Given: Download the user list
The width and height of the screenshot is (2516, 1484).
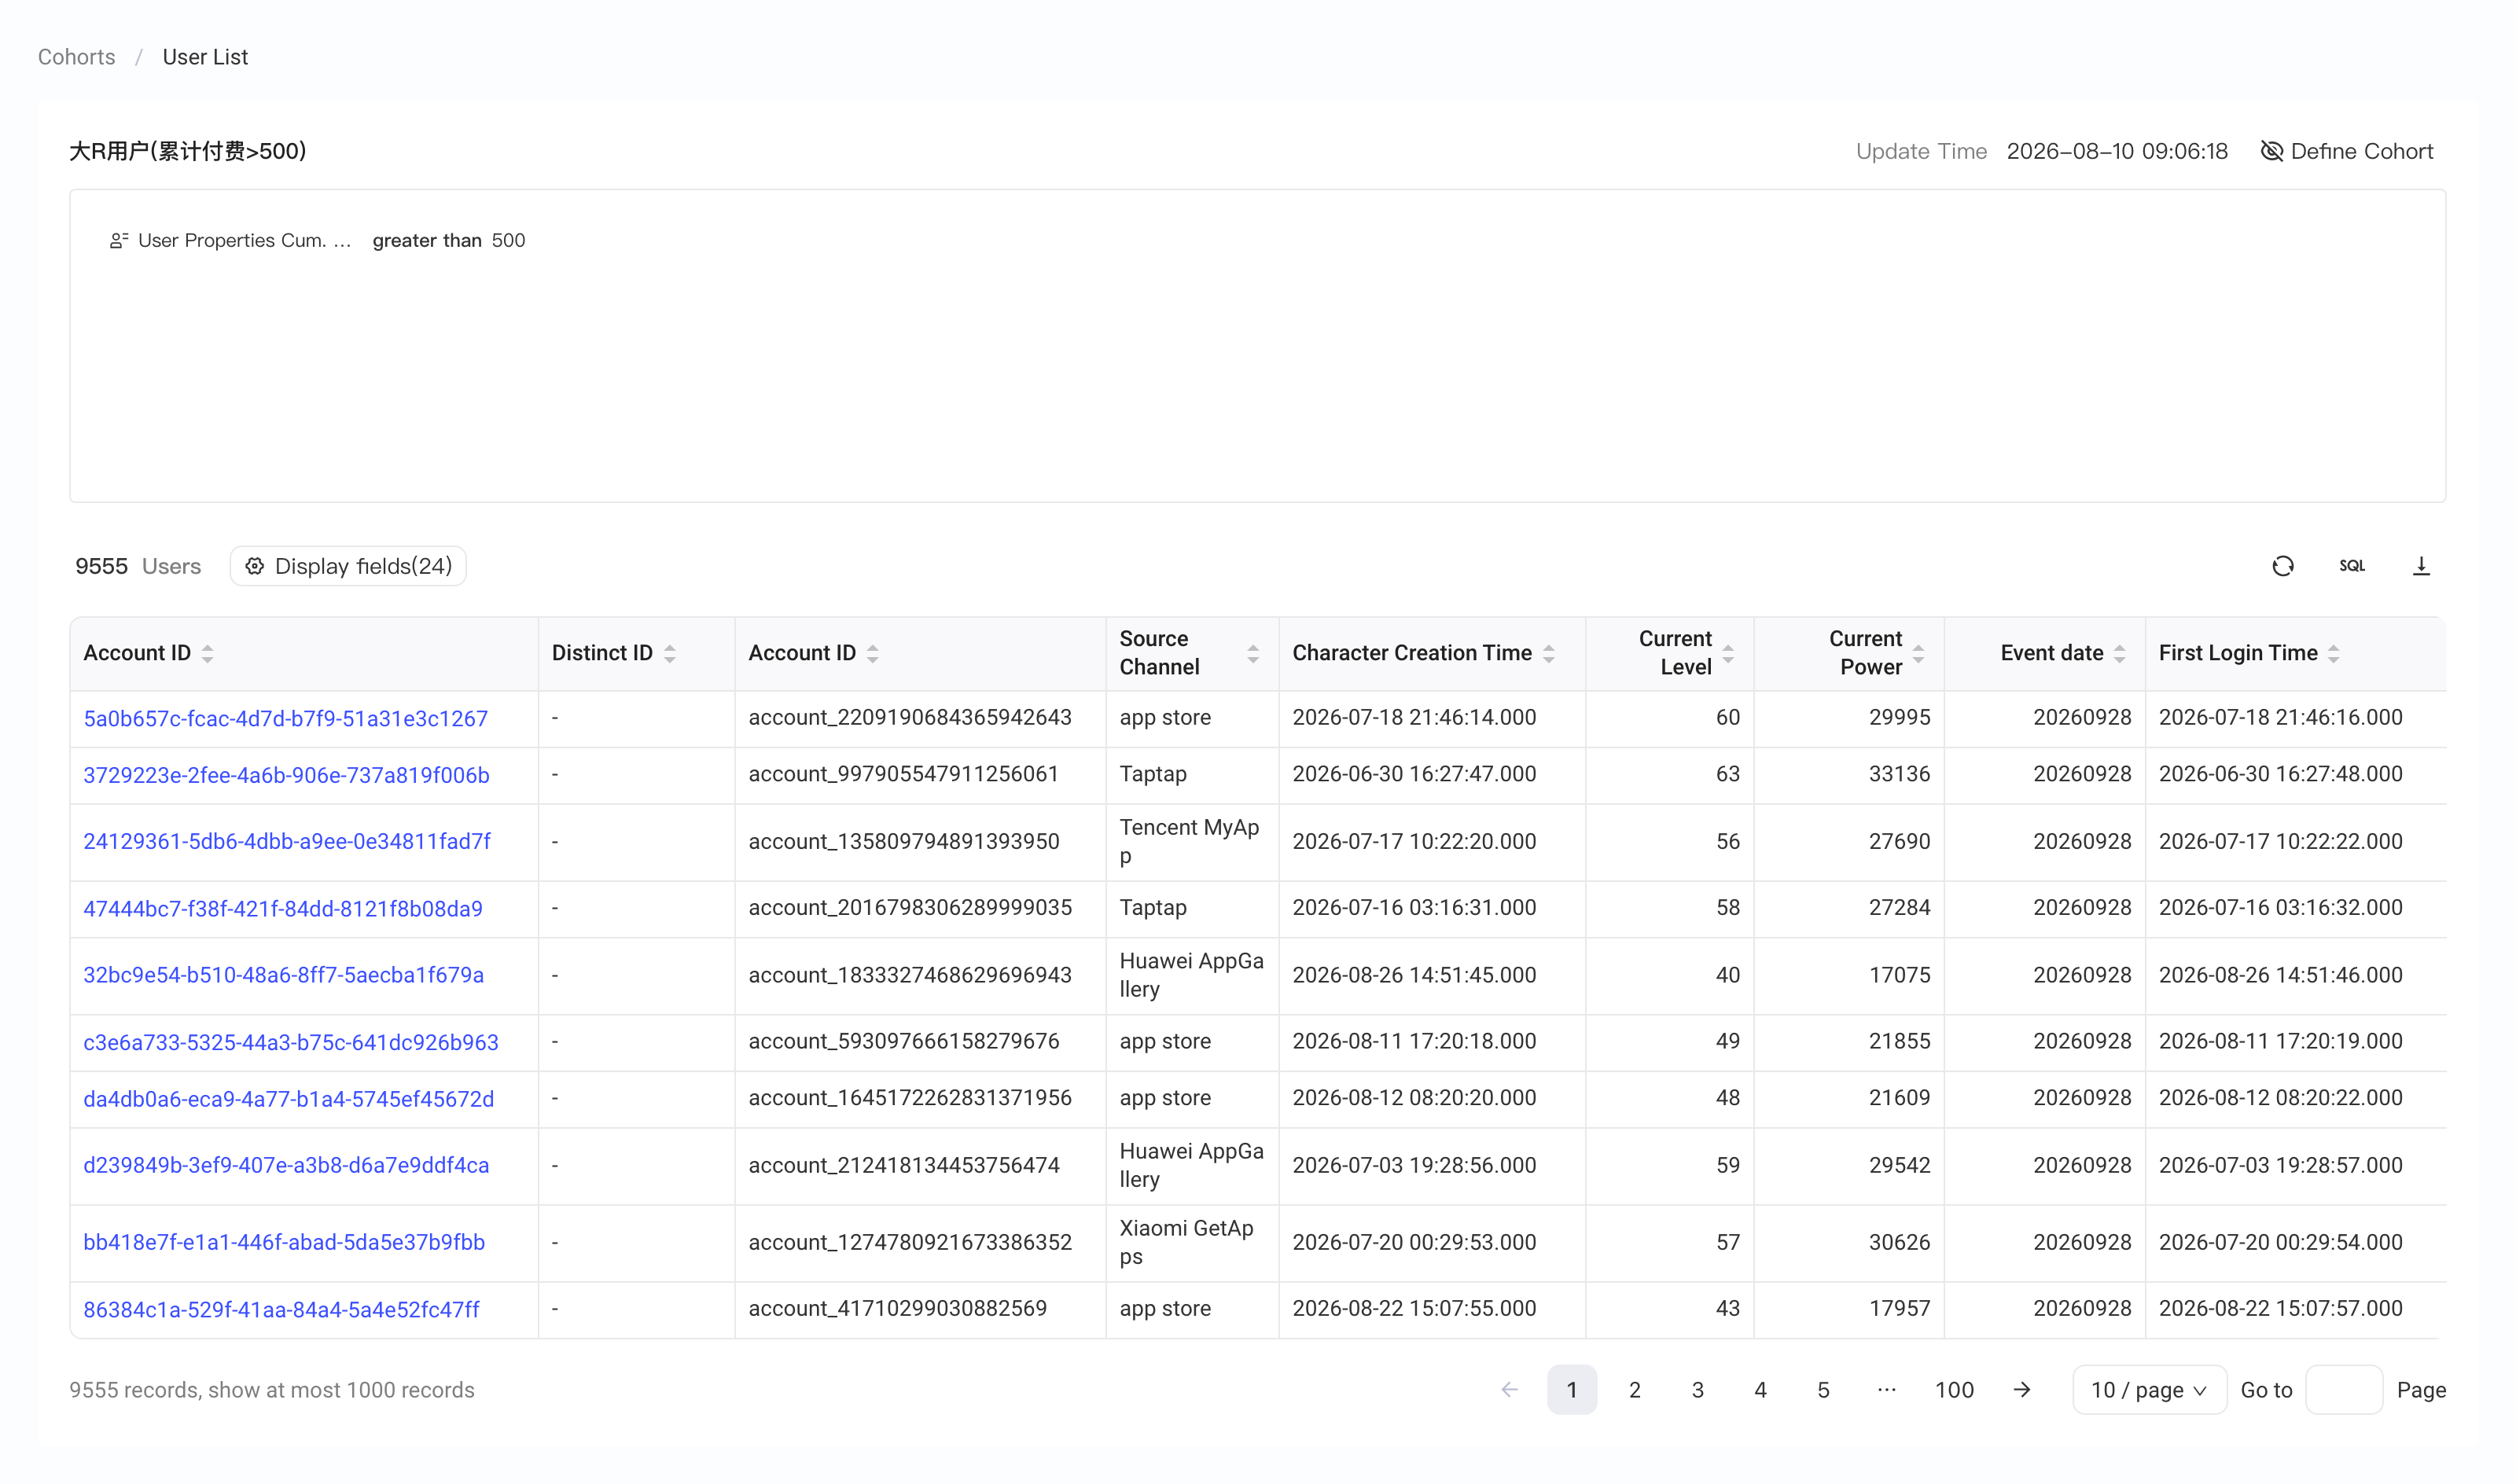Looking at the screenshot, I should pos(2421,566).
